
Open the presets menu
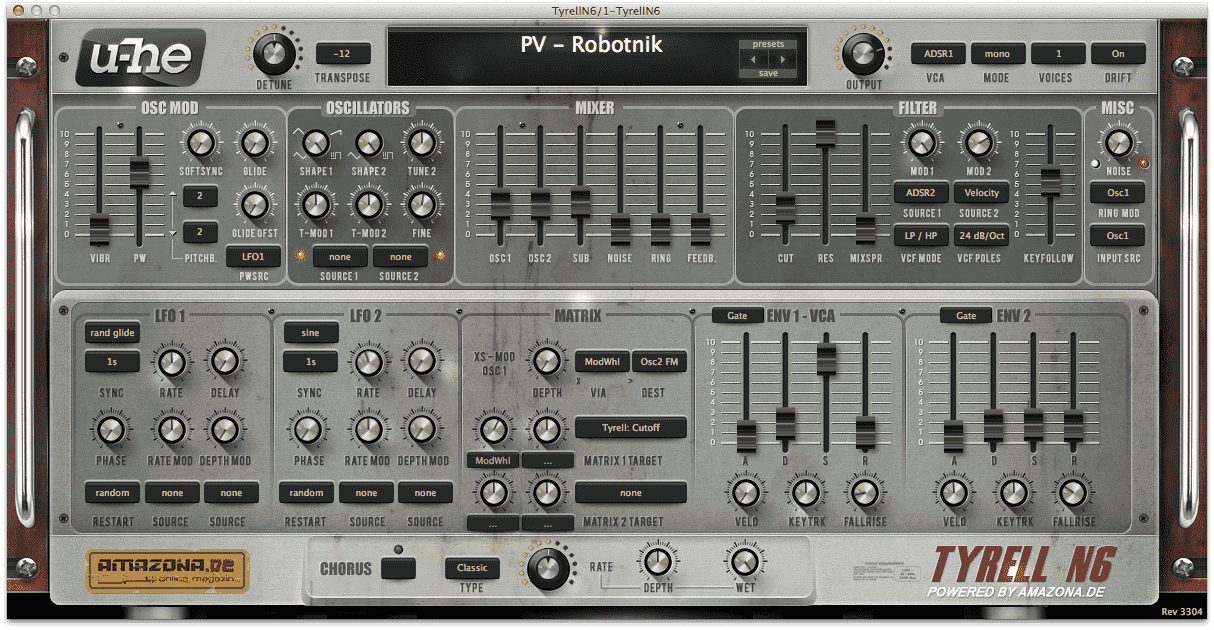coord(768,45)
